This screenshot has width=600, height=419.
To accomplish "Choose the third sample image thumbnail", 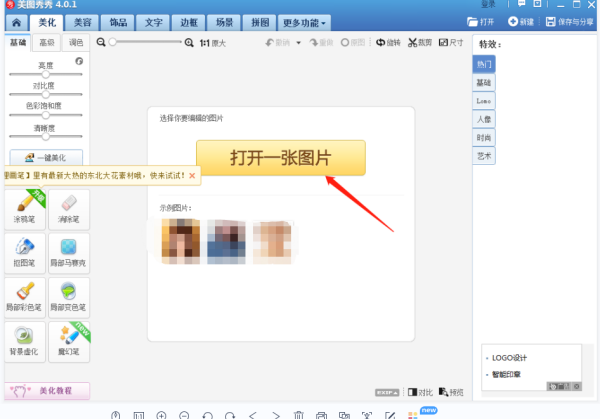I will pos(272,241).
